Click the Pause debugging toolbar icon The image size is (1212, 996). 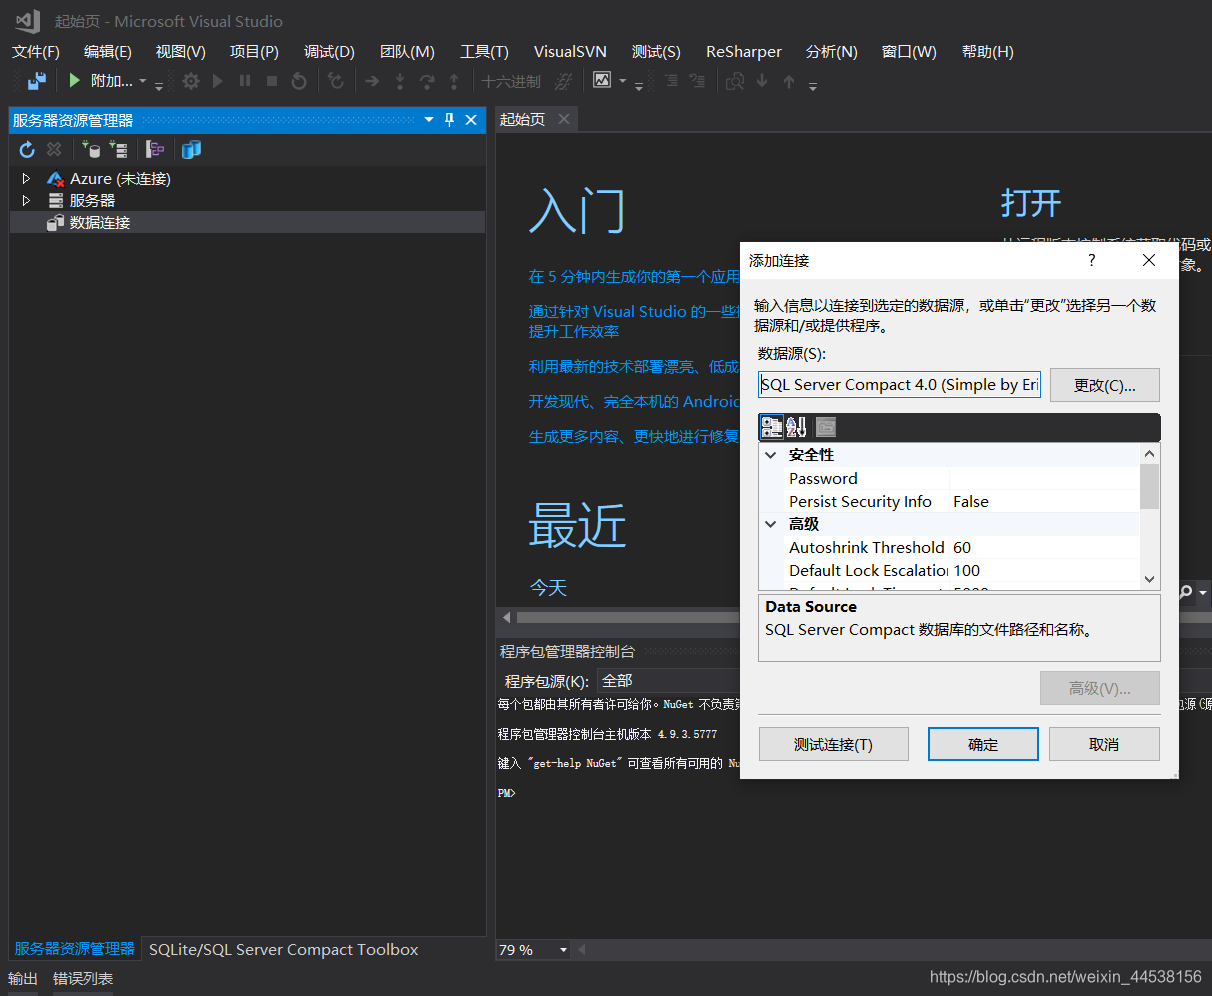click(x=245, y=81)
